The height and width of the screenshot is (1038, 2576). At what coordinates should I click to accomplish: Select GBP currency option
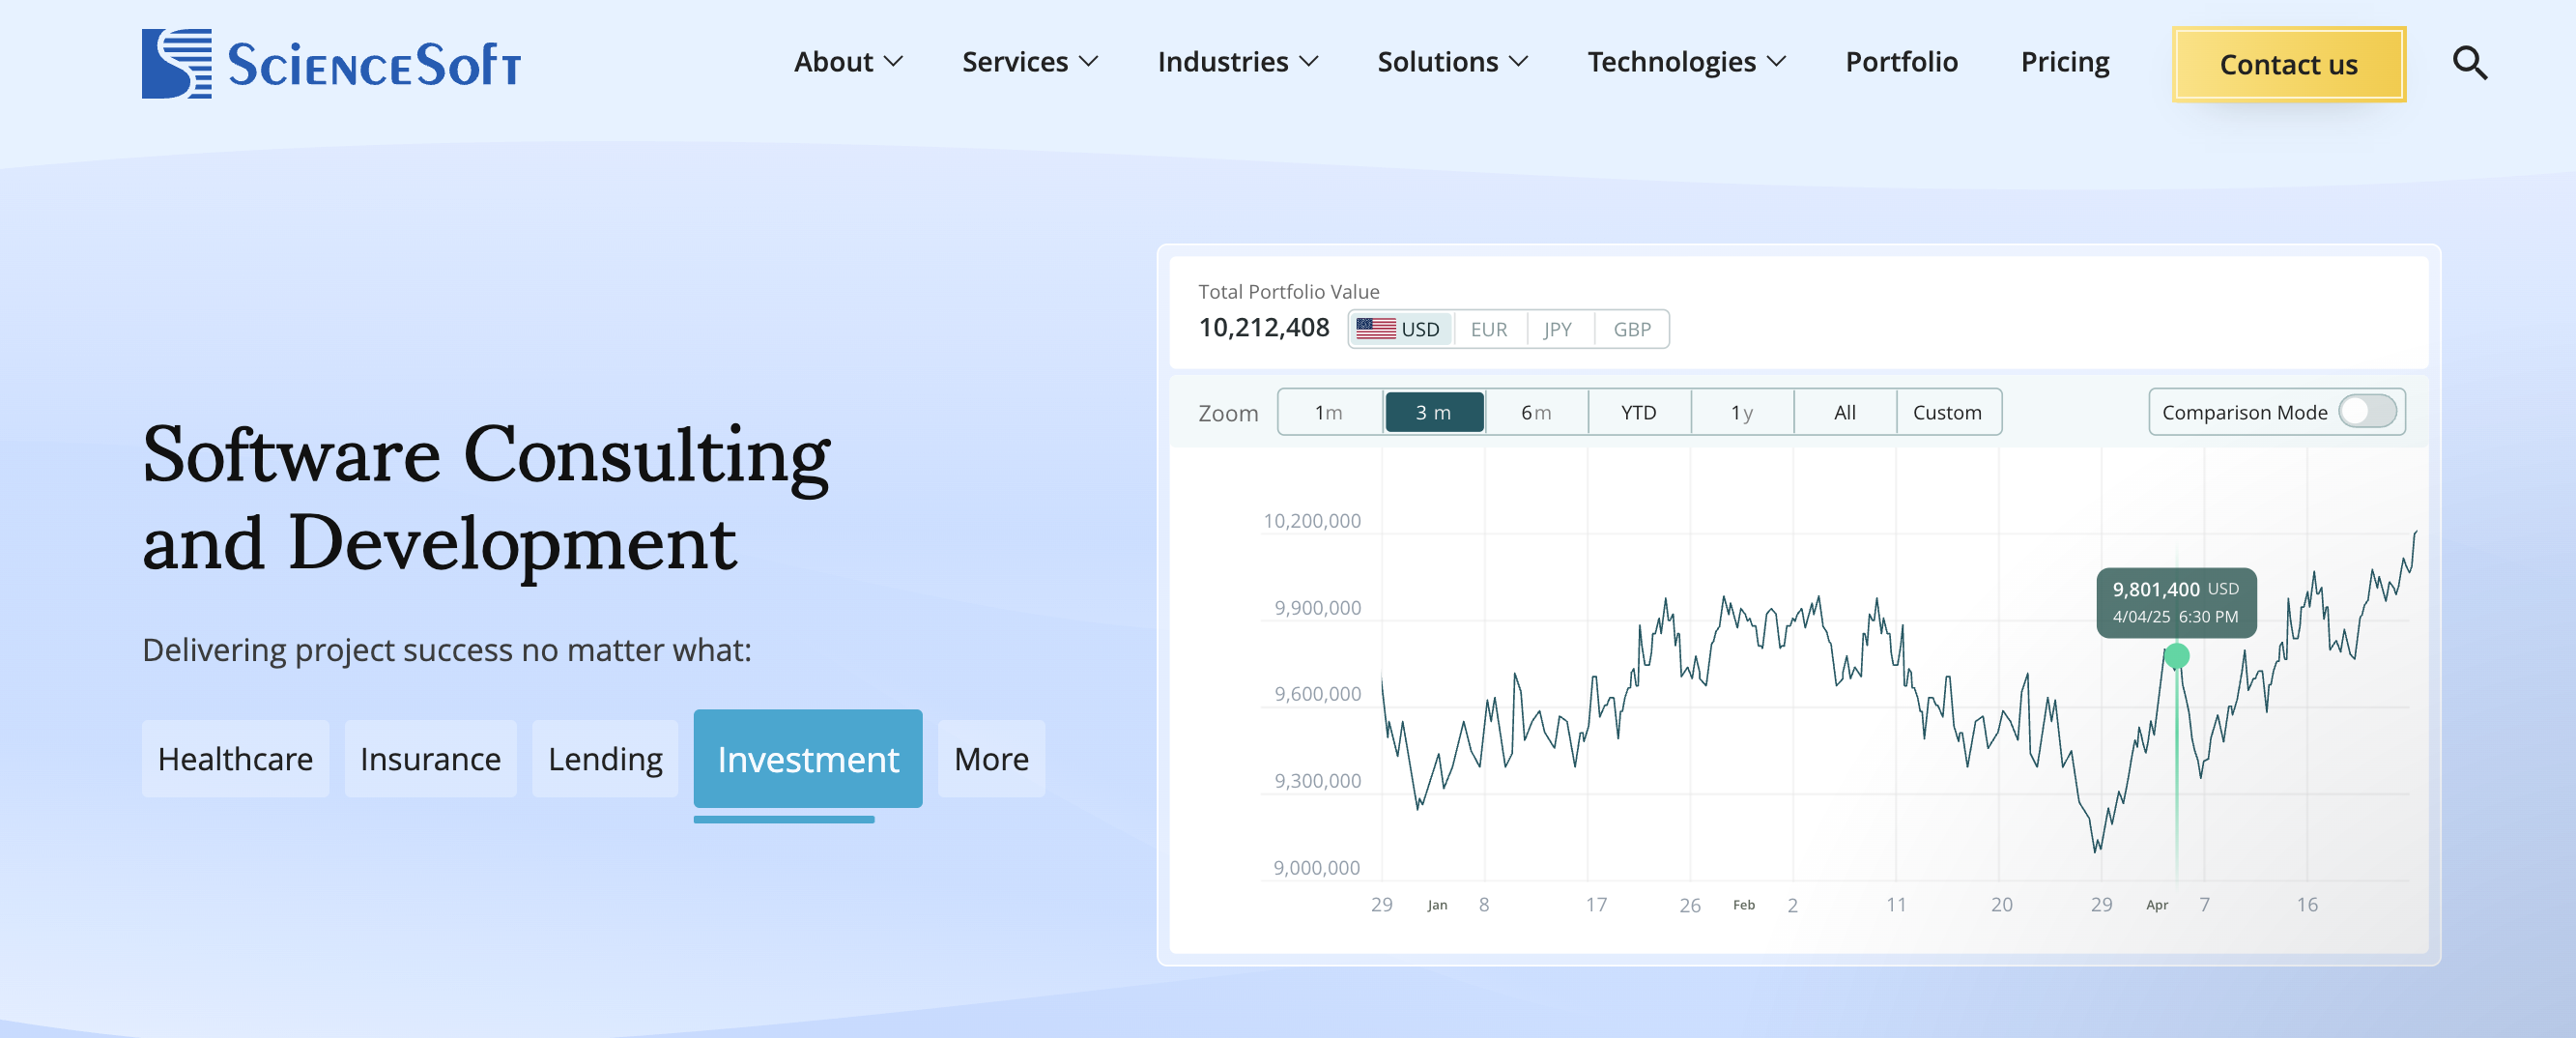[x=1631, y=329]
